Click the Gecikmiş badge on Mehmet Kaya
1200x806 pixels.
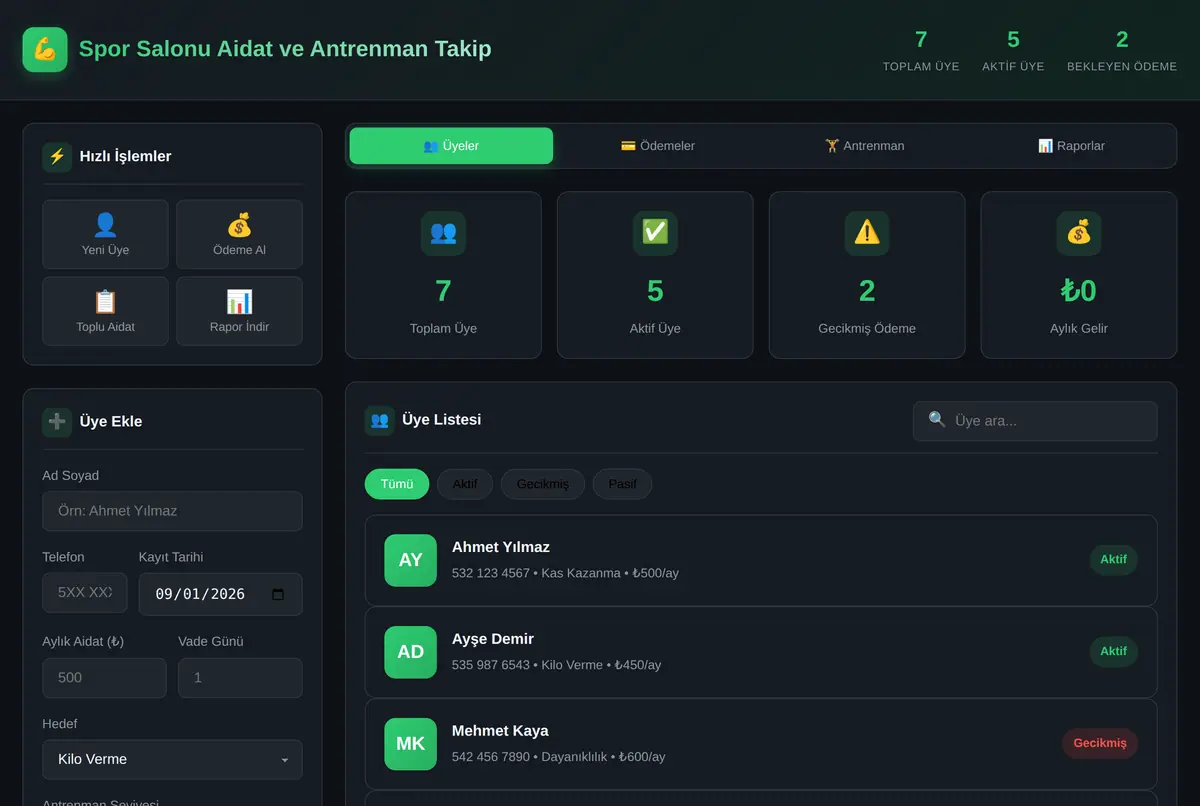click(x=1100, y=744)
